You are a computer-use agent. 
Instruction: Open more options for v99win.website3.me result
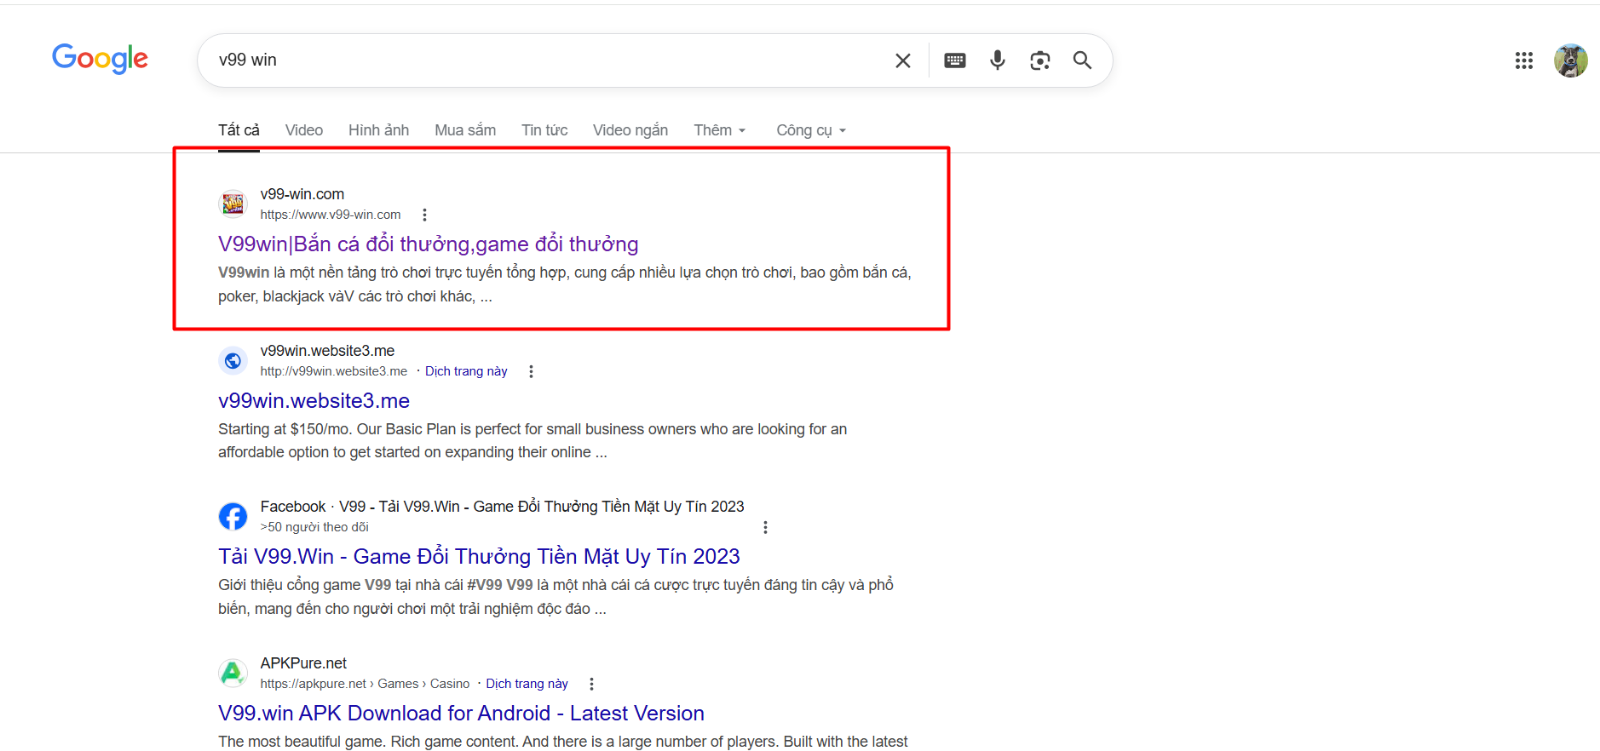(531, 372)
